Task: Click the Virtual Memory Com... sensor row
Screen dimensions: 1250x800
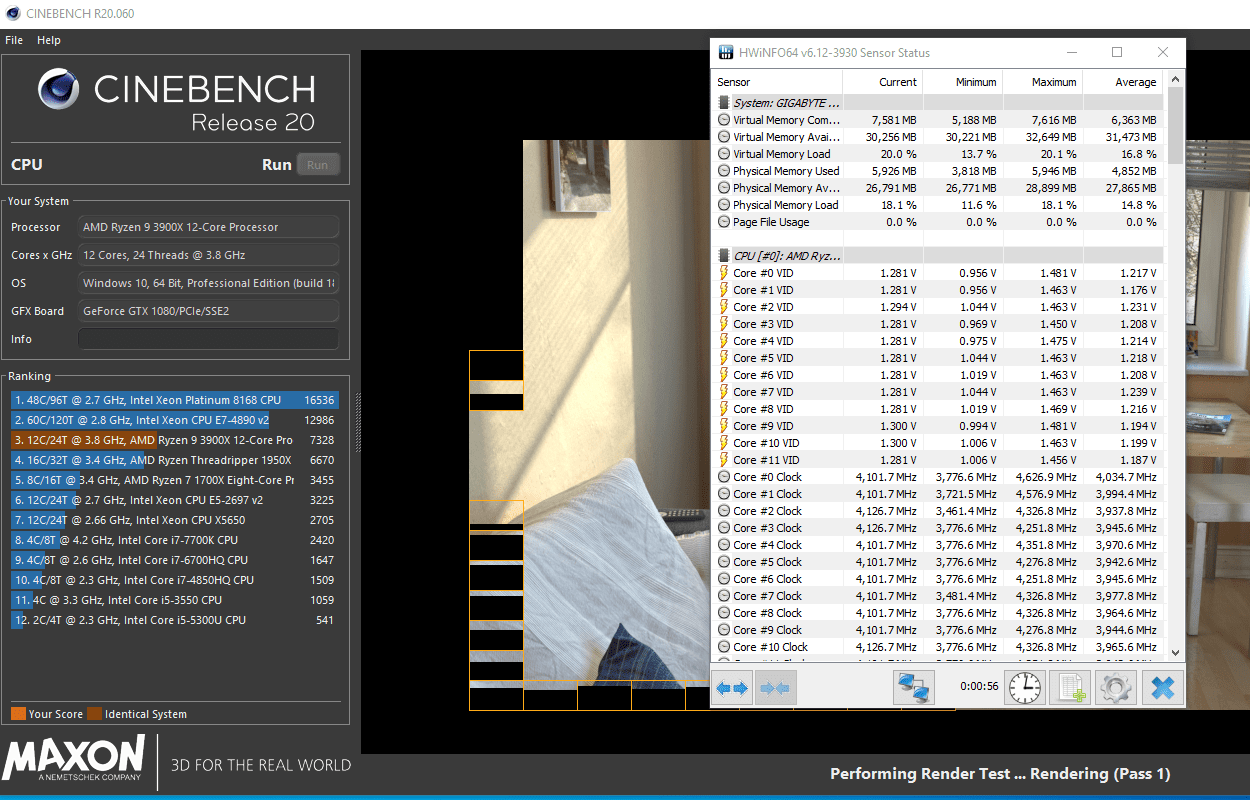Action: click(938, 120)
